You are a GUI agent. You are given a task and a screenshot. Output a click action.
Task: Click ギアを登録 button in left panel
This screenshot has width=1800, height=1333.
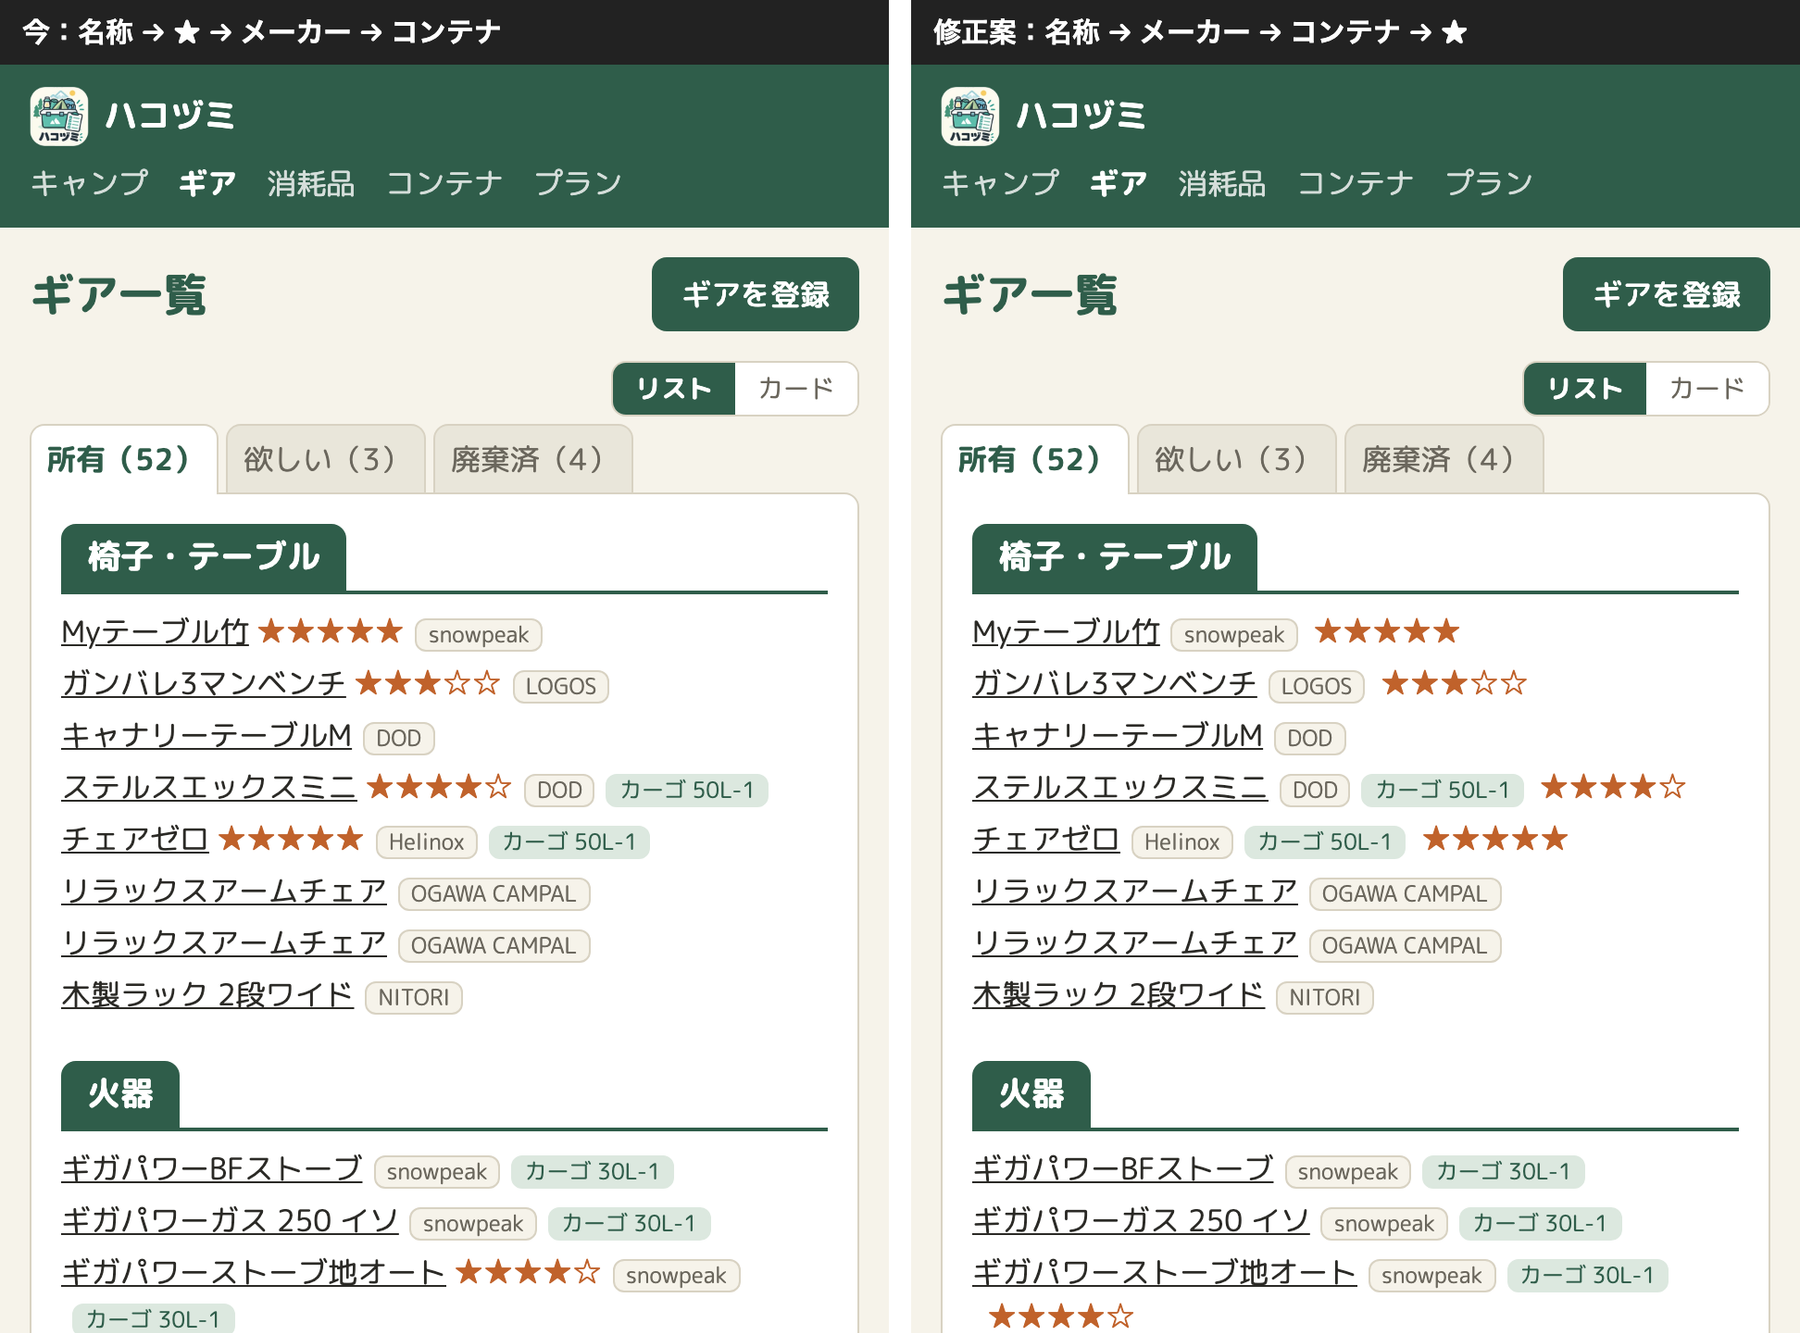click(755, 294)
